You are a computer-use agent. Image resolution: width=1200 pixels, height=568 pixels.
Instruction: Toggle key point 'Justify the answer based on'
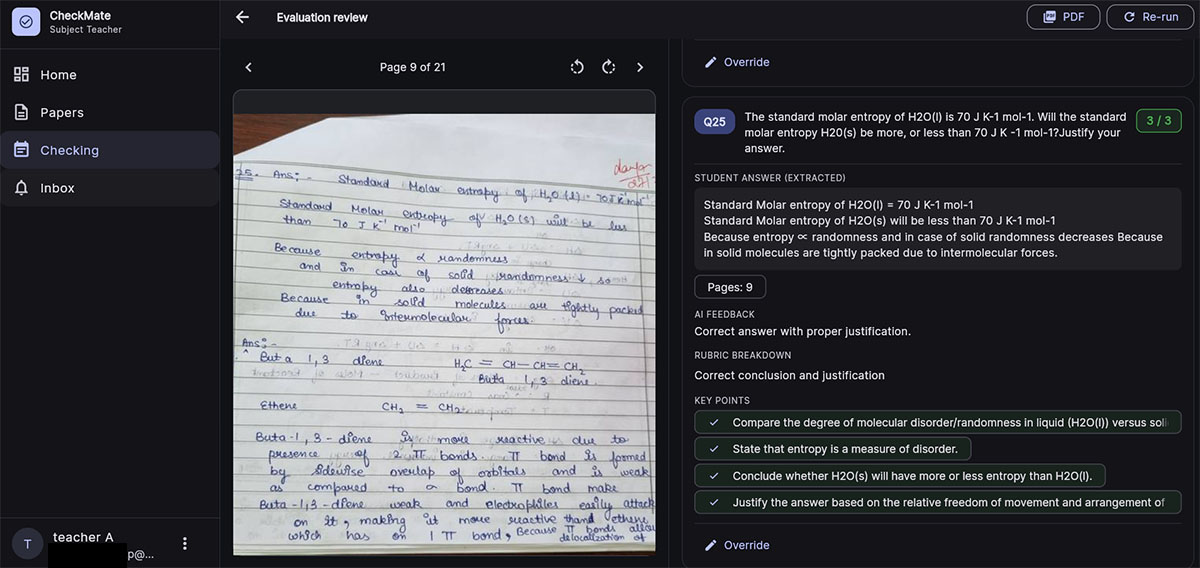point(938,502)
